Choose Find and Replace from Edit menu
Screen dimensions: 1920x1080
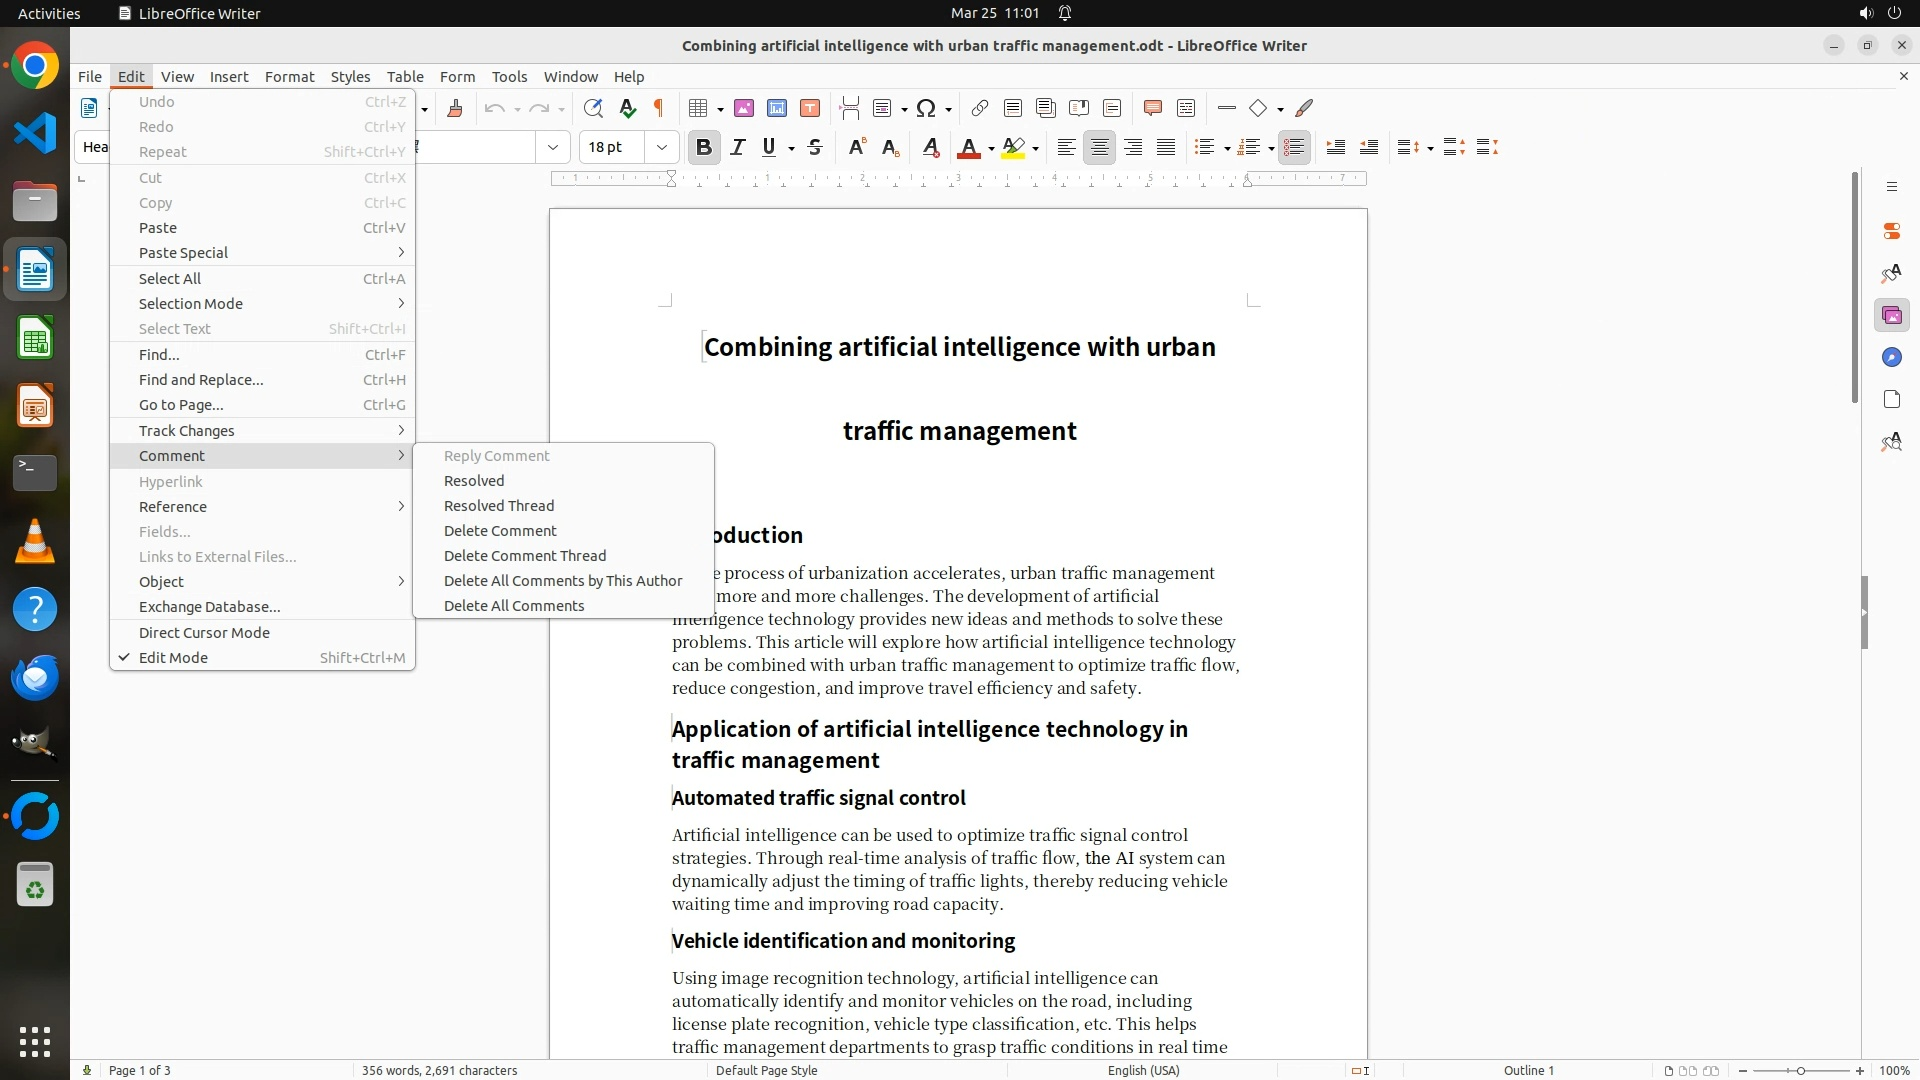pyautogui.click(x=201, y=379)
